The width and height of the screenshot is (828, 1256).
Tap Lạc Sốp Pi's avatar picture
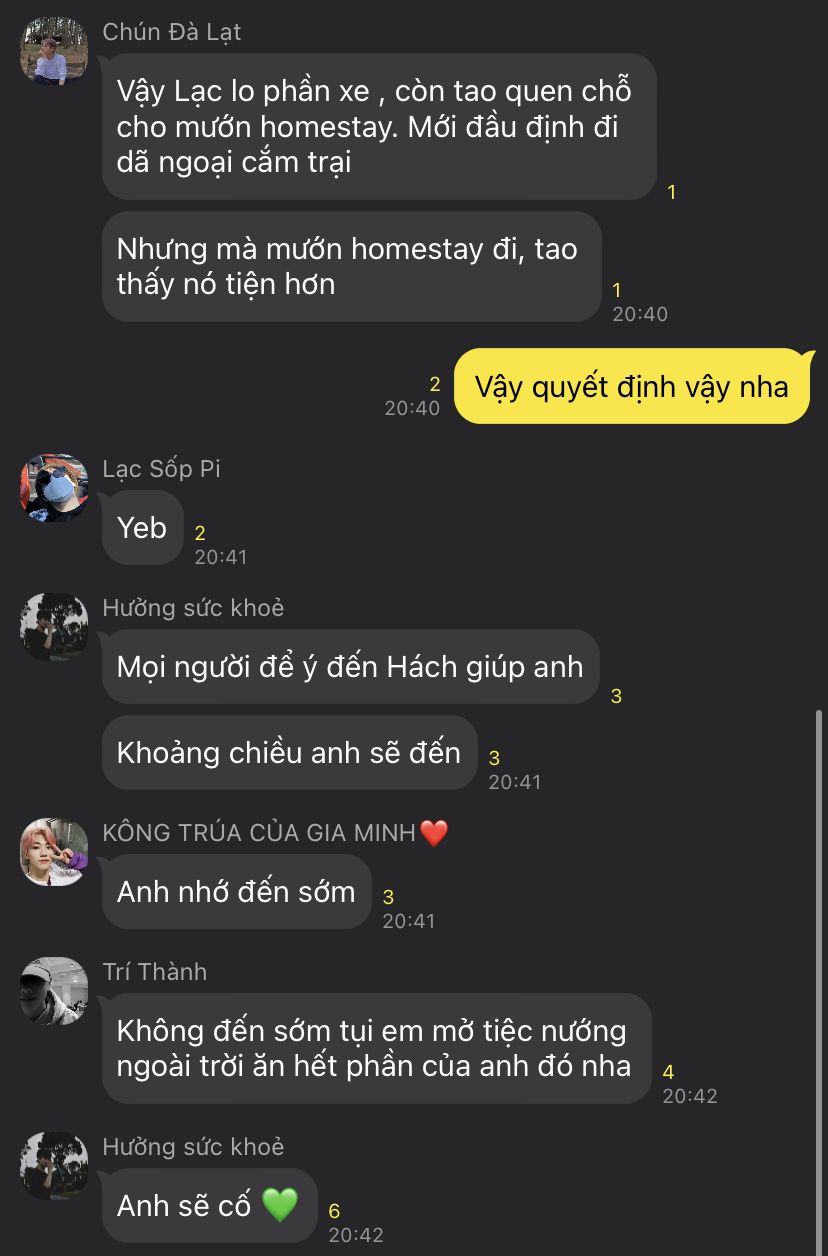[54, 488]
